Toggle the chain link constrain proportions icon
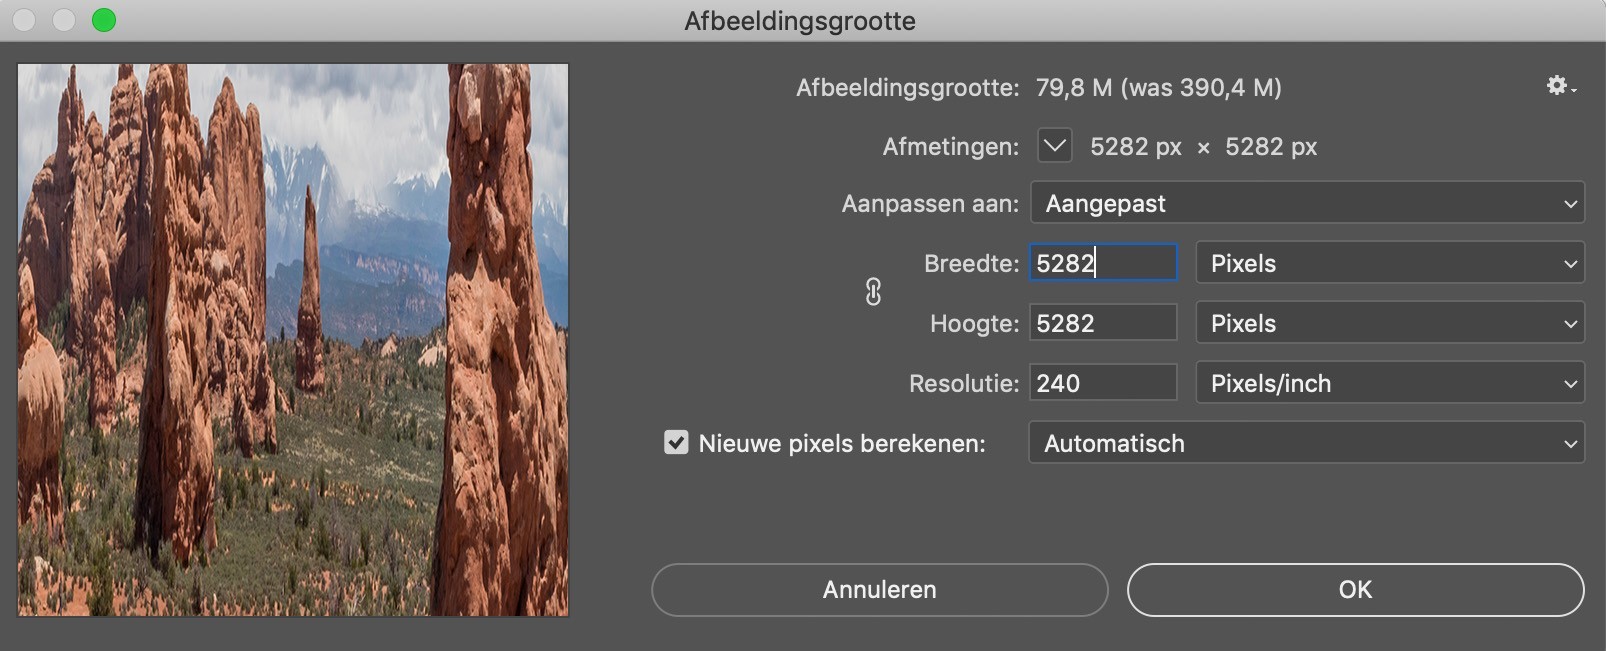The width and height of the screenshot is (1606, 651). 873,292
